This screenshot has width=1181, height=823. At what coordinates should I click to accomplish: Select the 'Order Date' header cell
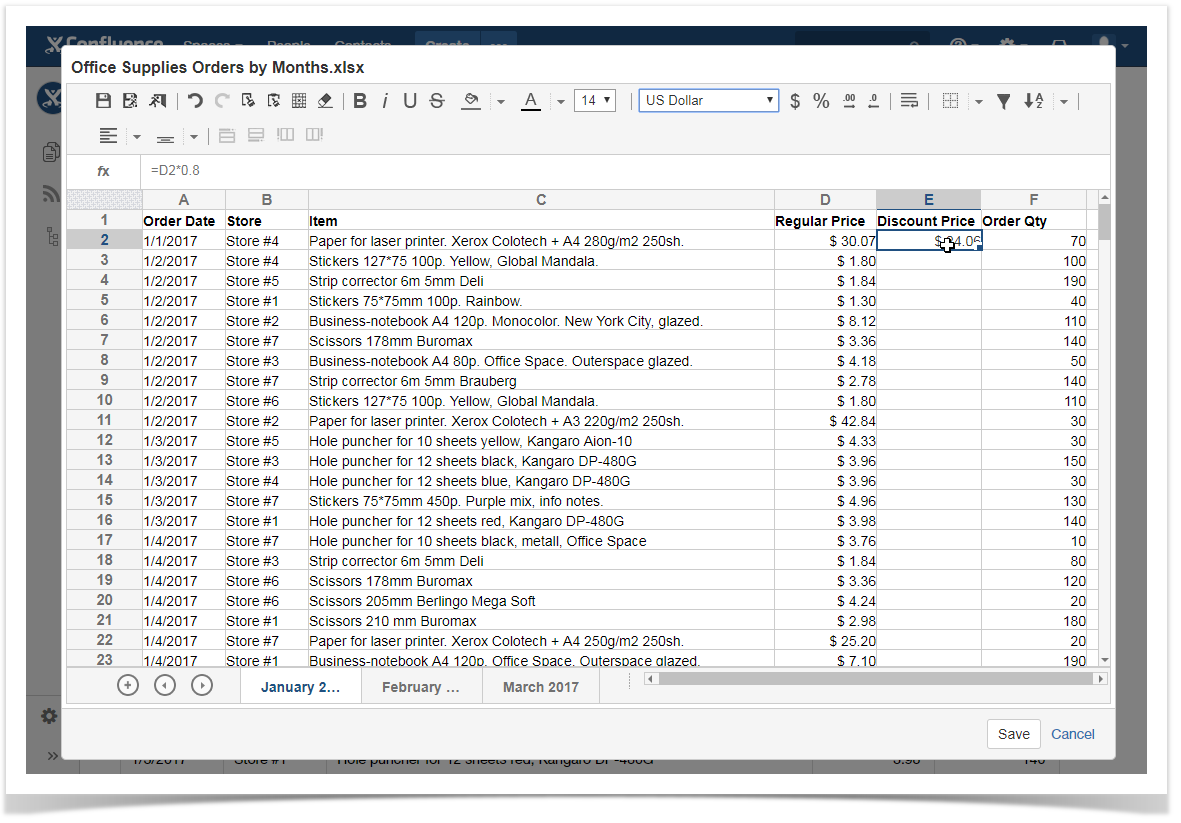tap(184, 221)
